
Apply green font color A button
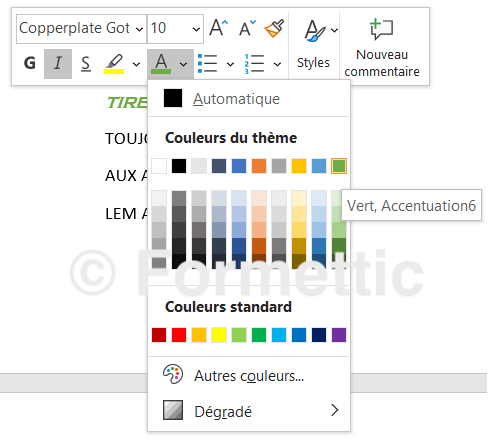[x=161, y=64]
